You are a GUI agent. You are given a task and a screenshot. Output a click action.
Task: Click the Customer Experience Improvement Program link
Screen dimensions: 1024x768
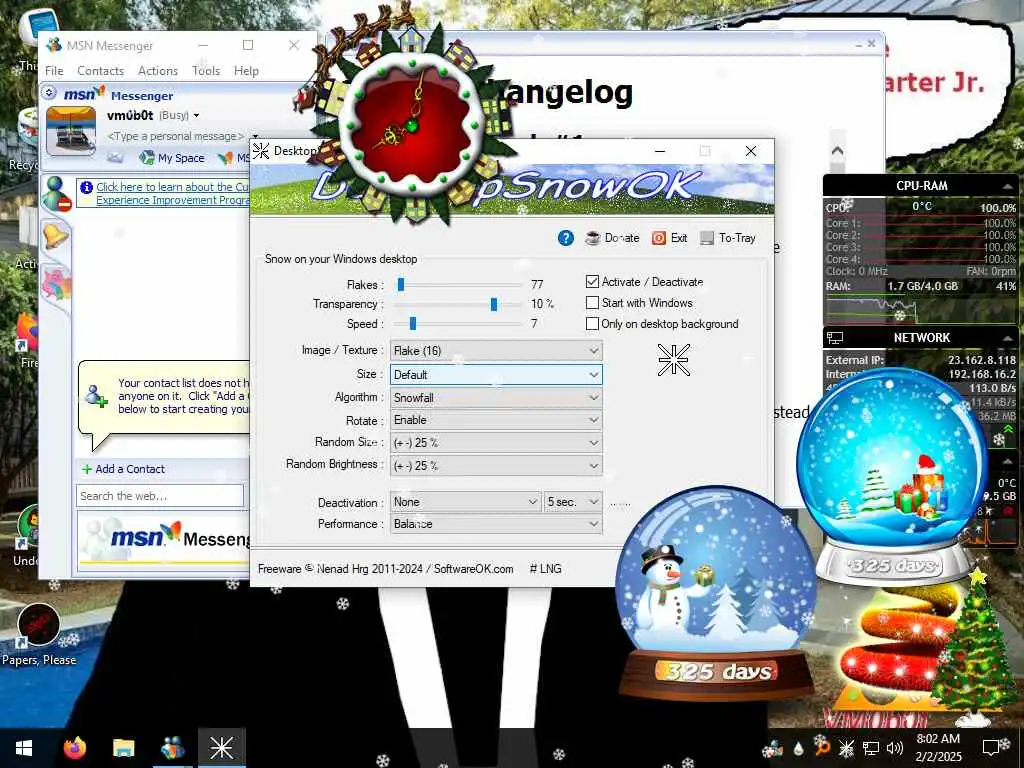coord(172,193)
